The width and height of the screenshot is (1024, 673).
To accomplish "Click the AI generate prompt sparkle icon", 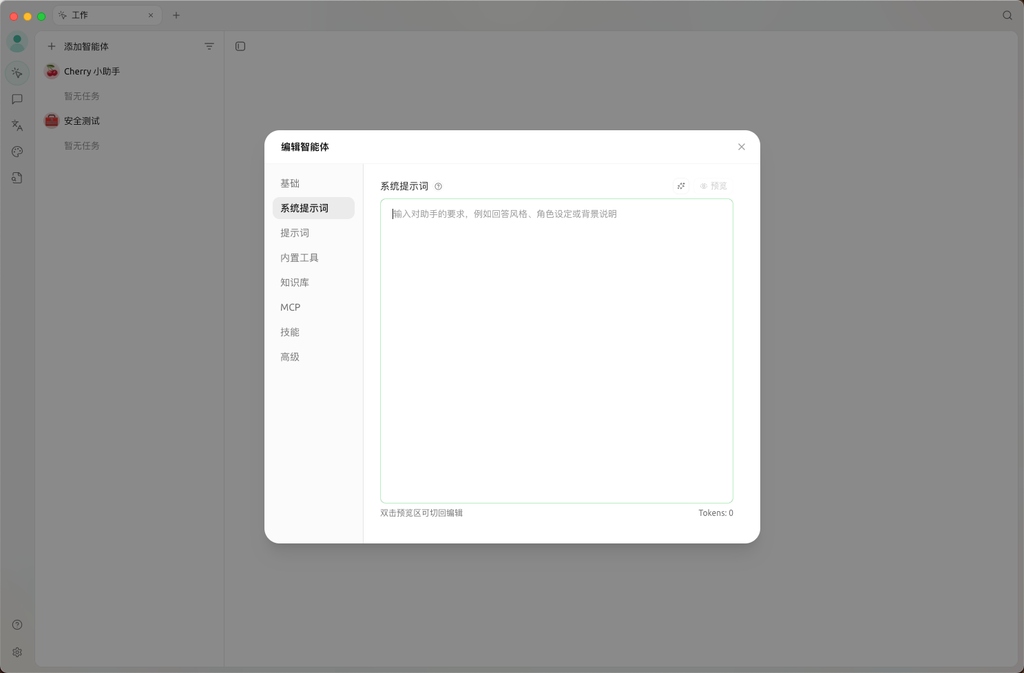I will (x=681, y=186).
